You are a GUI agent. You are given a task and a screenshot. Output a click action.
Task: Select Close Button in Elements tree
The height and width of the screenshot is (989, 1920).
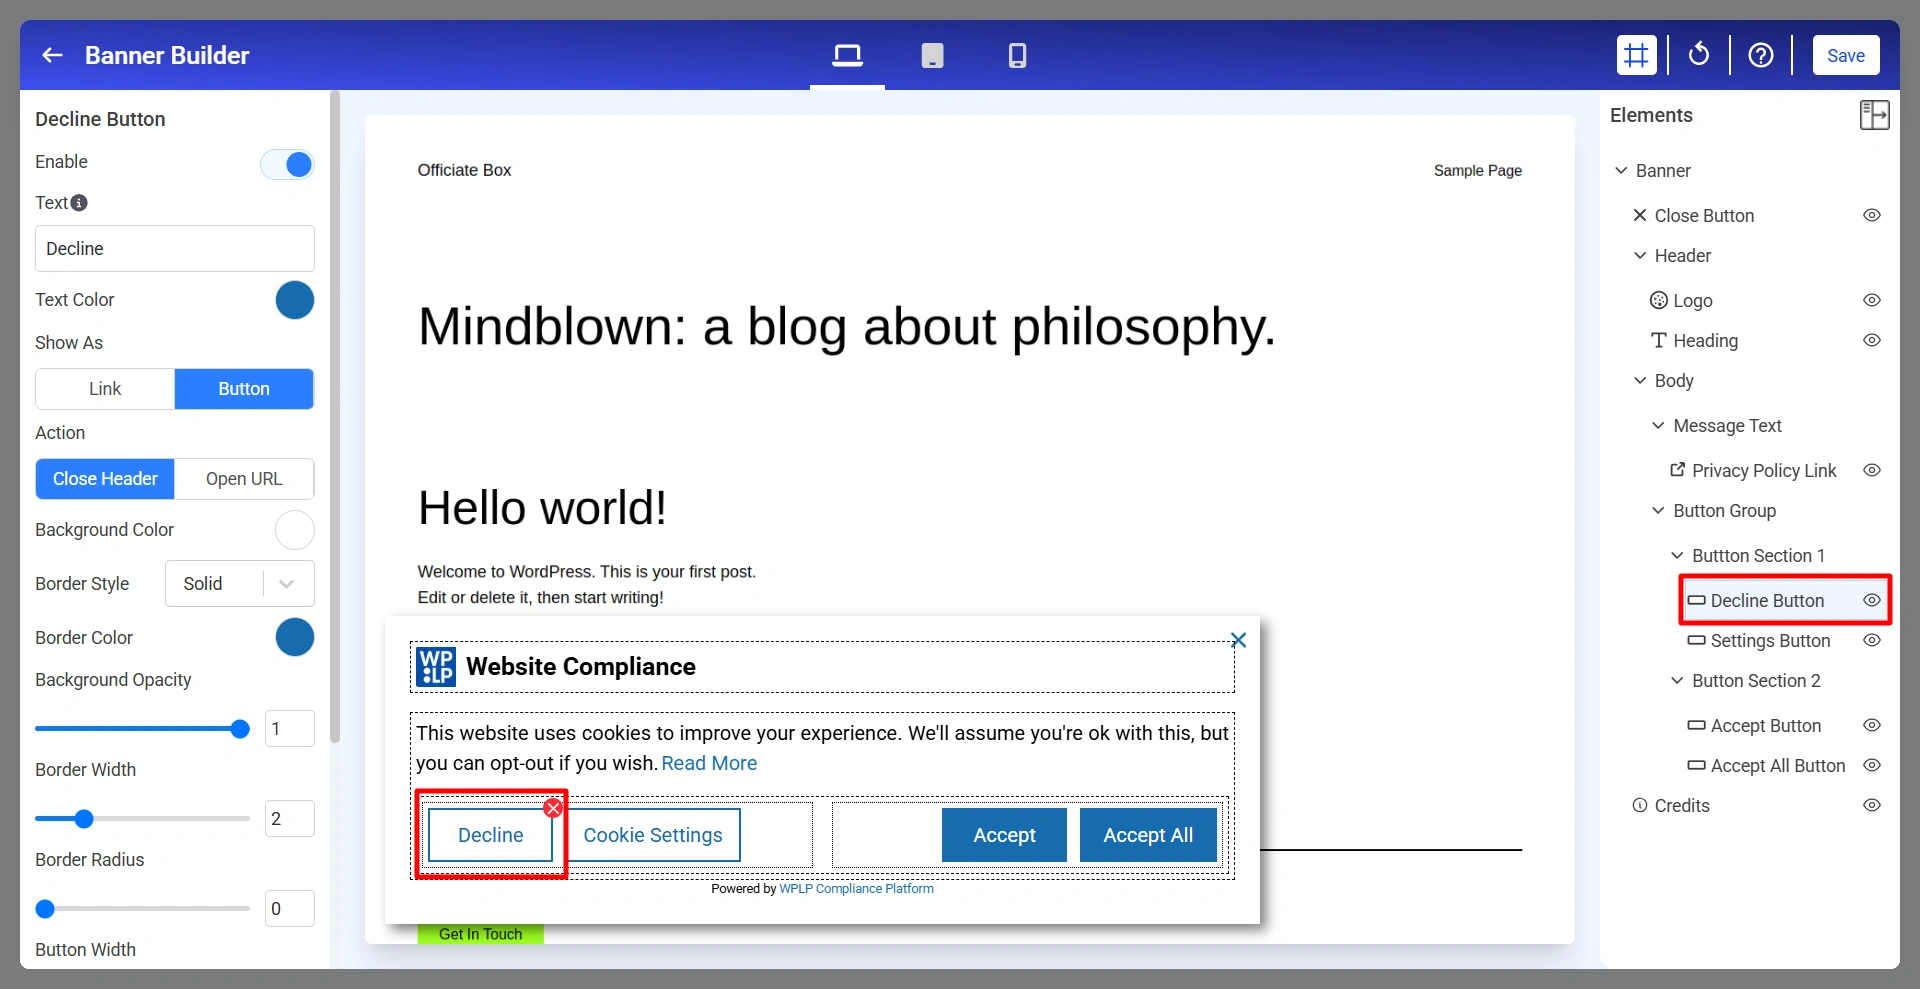coord(1704,216)
